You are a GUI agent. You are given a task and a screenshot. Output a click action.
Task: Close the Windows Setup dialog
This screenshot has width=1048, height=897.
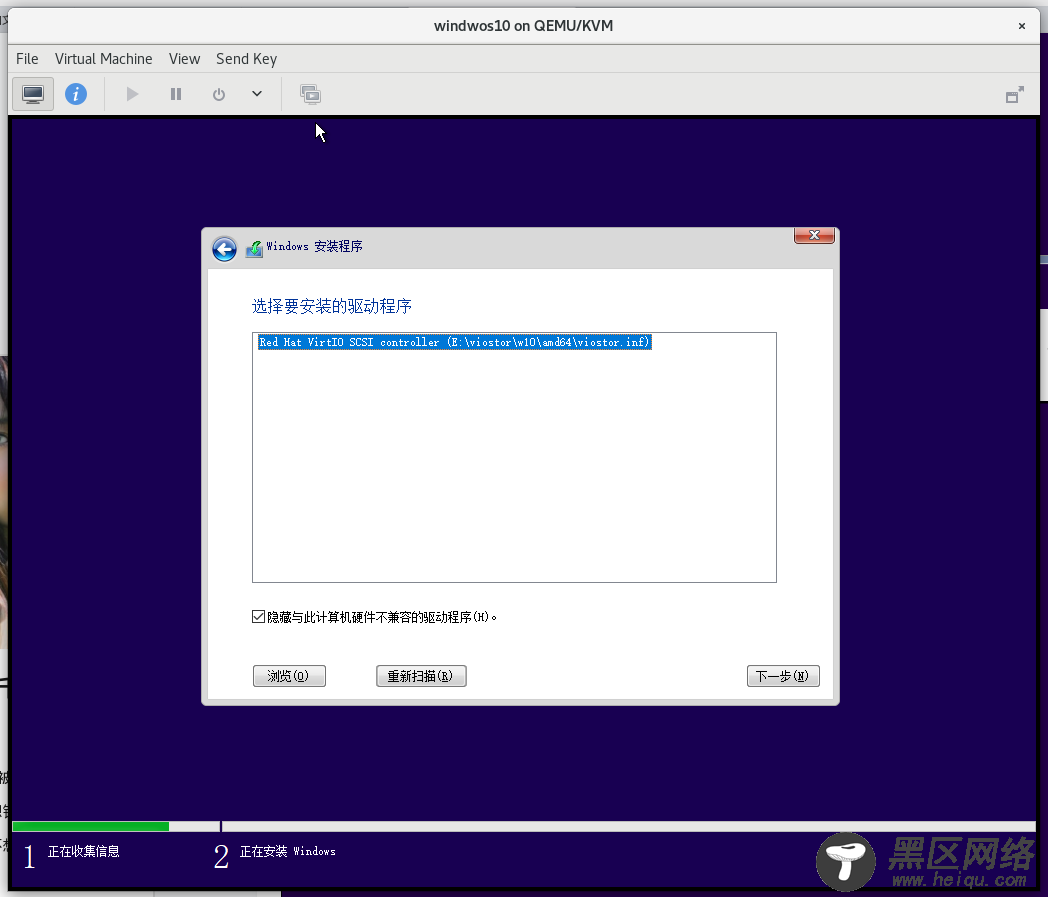[814, 235]
